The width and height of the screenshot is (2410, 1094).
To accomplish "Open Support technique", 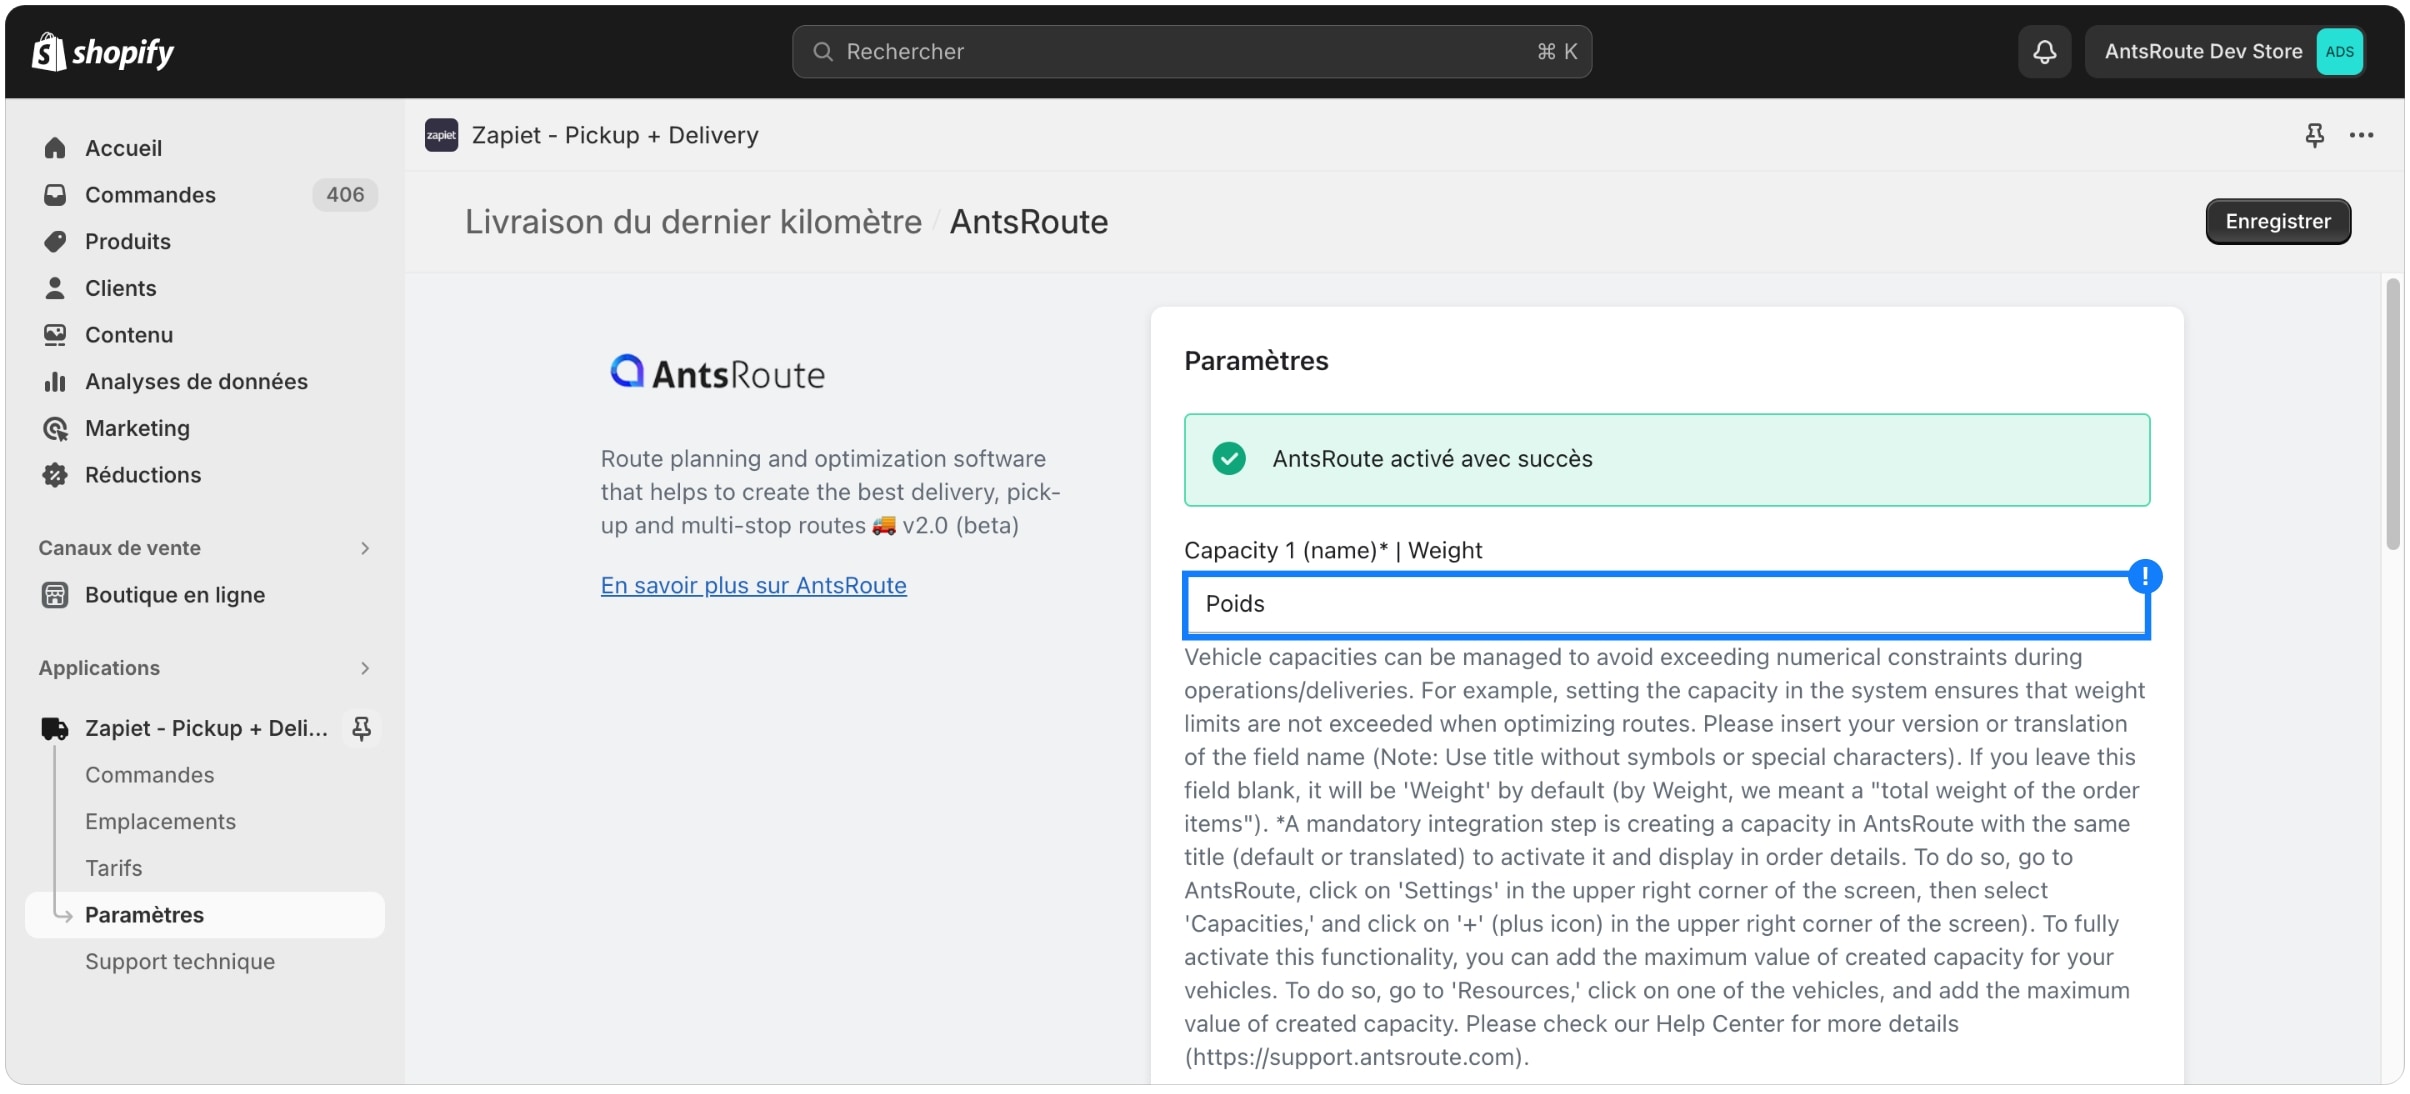I will click(180, 961).
